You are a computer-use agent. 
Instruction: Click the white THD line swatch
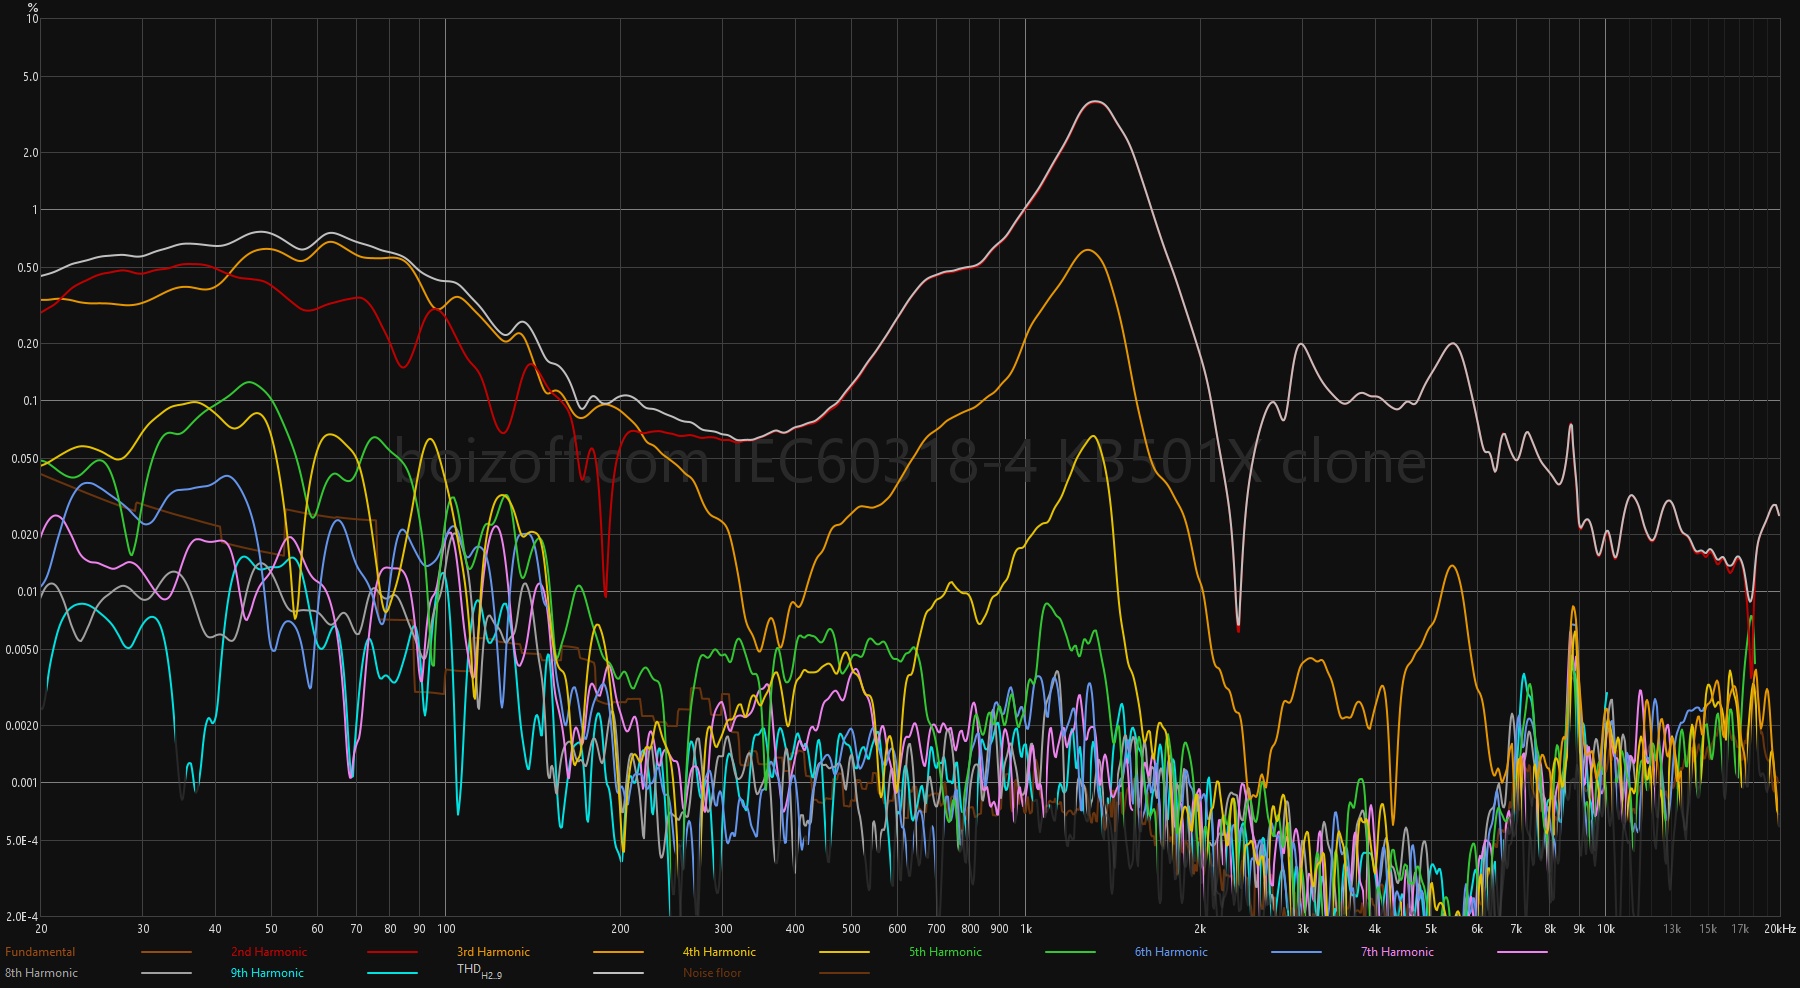(x=618, y=973)
